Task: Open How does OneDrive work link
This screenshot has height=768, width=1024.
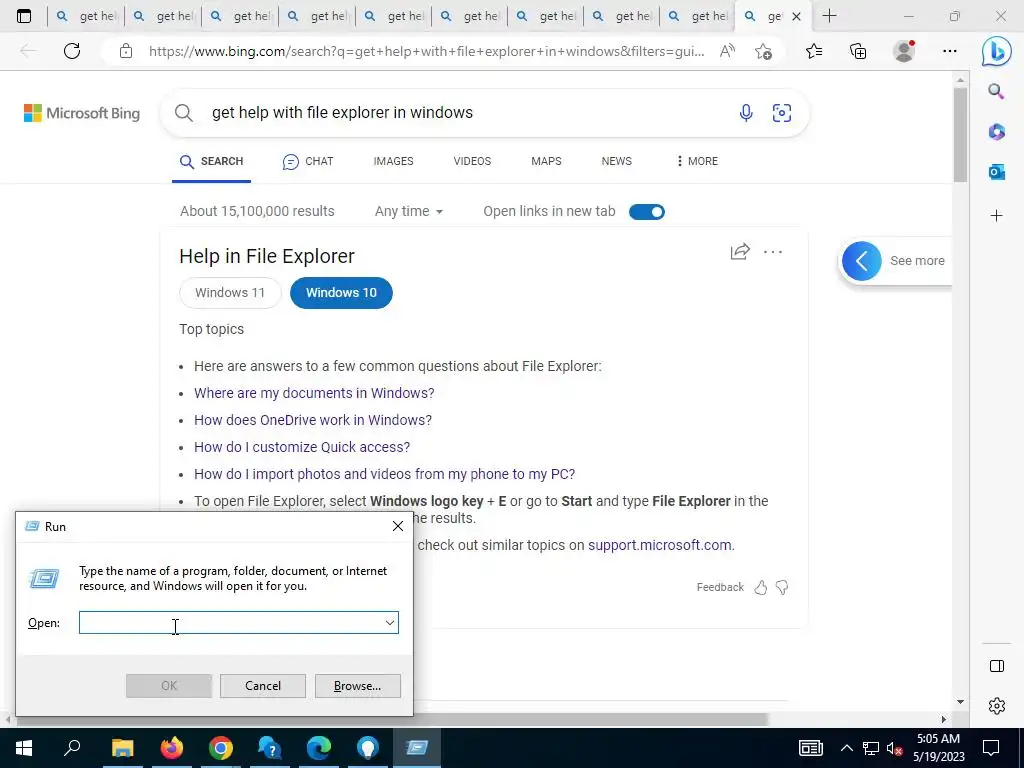Action: pos(313,420)
